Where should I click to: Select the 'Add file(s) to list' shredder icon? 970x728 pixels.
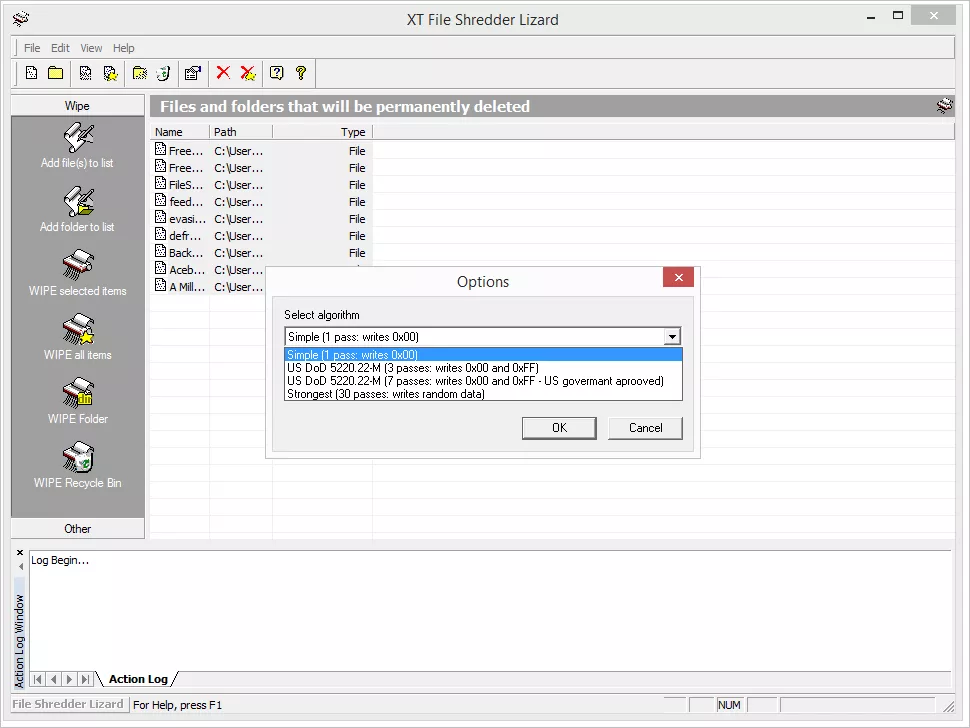77,140
